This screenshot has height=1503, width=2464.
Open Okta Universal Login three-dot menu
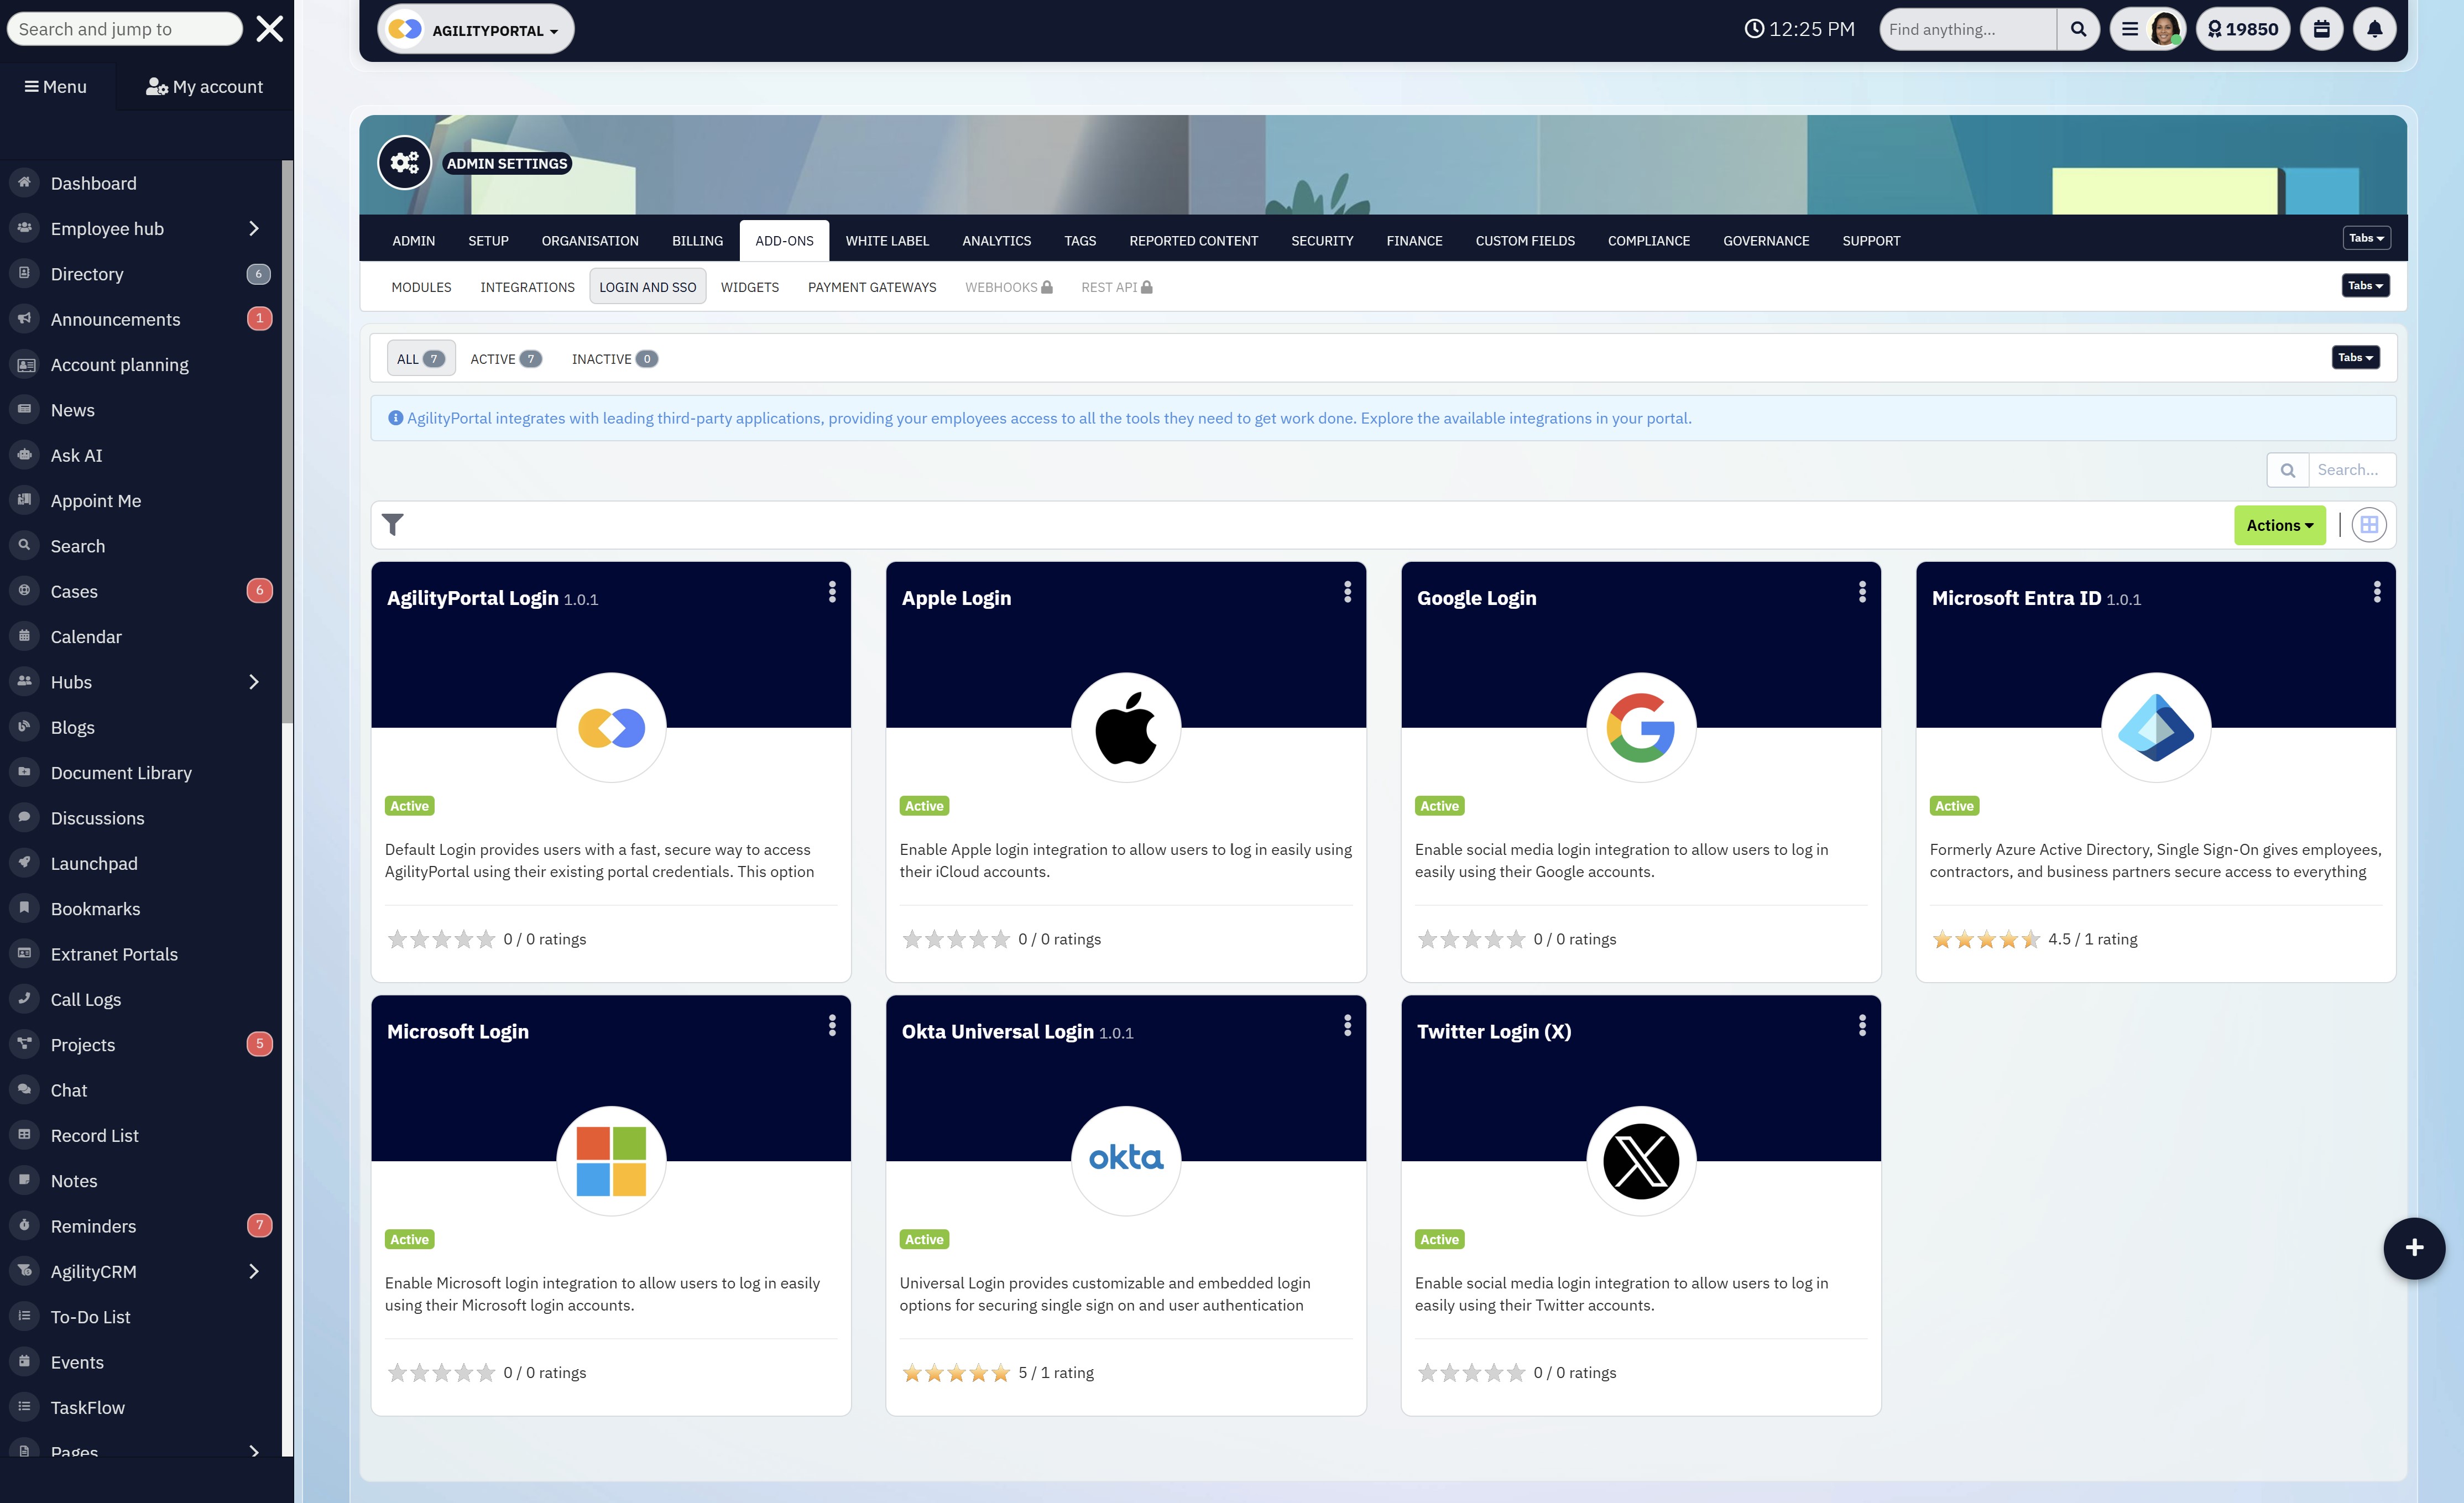1347,1025
